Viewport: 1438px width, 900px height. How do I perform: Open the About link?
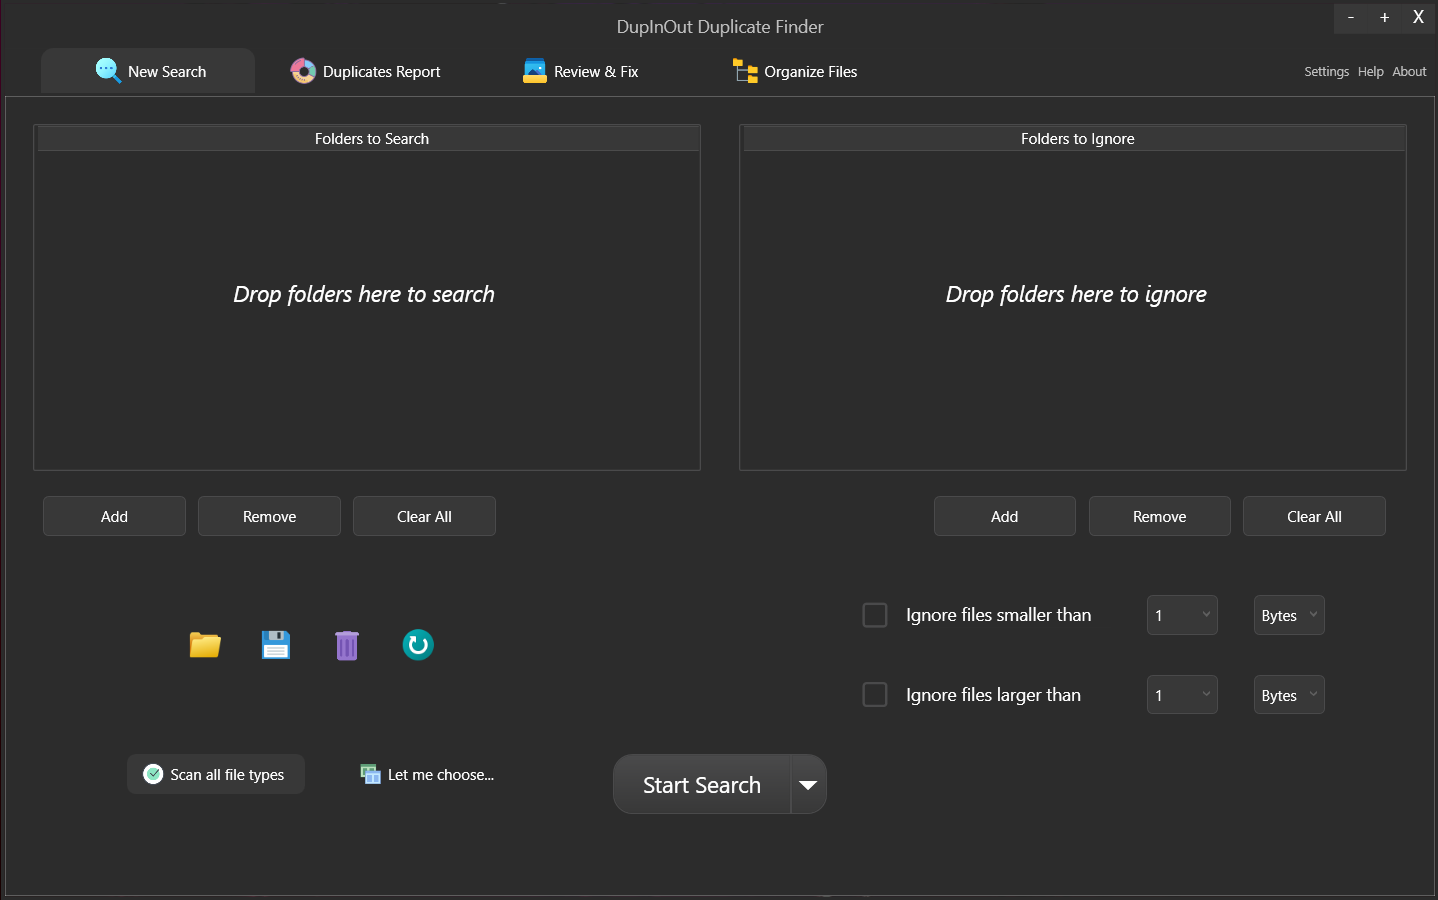tap(1409, 72)
